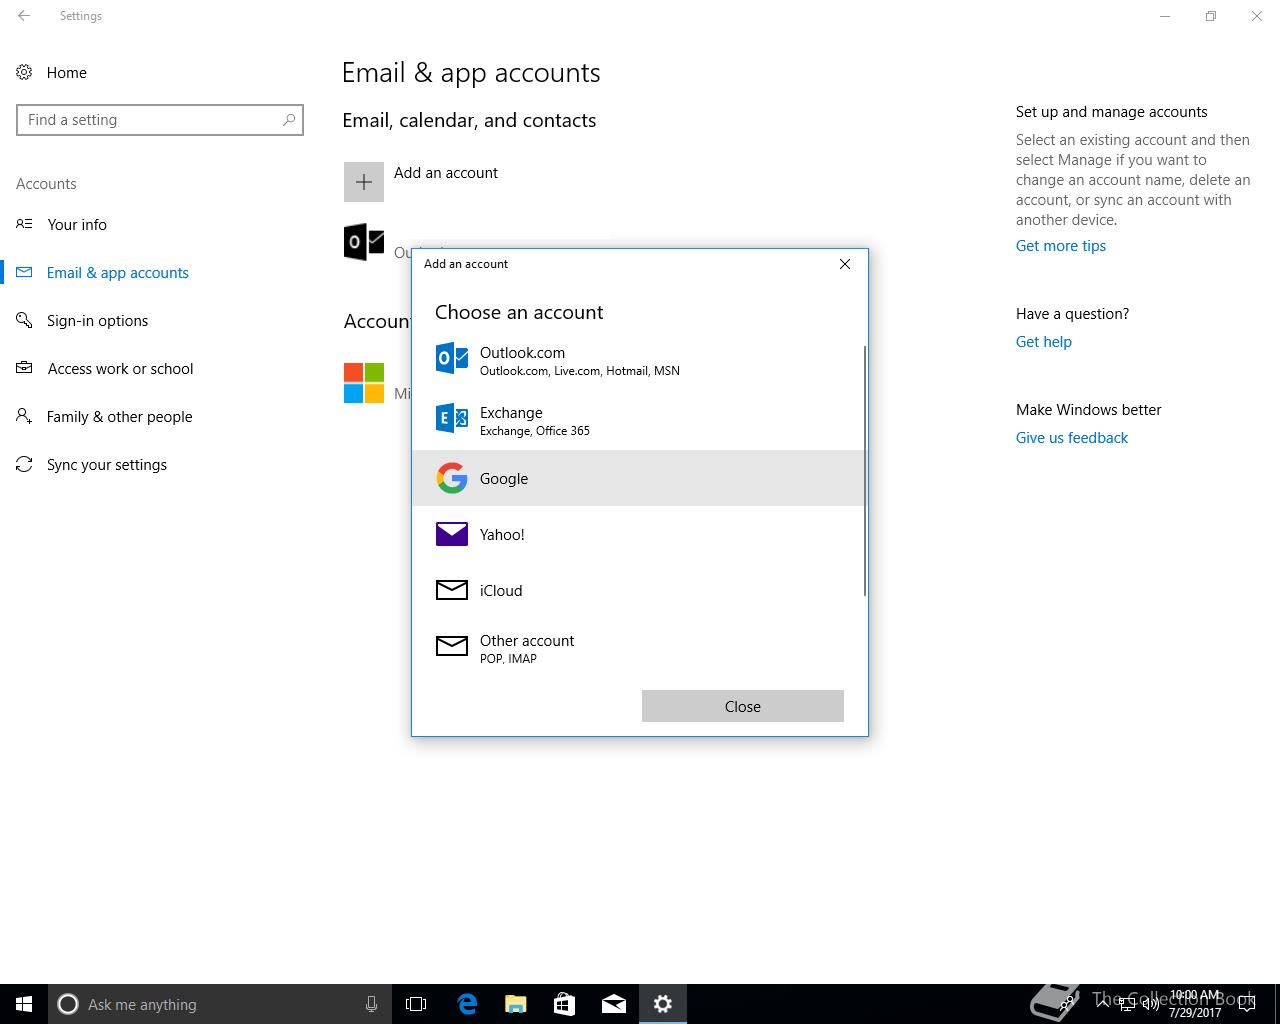This screenshot has height=1024, width=1280.
Task: Select the Outlook.com account option
Action: pos(638,360)
